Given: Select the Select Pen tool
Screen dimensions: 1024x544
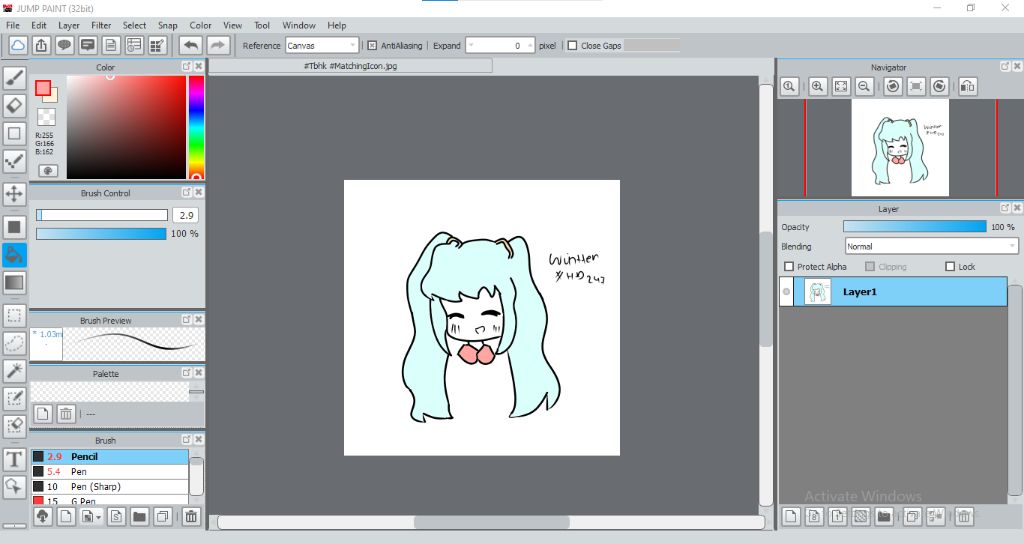Looking at the screenshot, I should (x=14, y=398).
